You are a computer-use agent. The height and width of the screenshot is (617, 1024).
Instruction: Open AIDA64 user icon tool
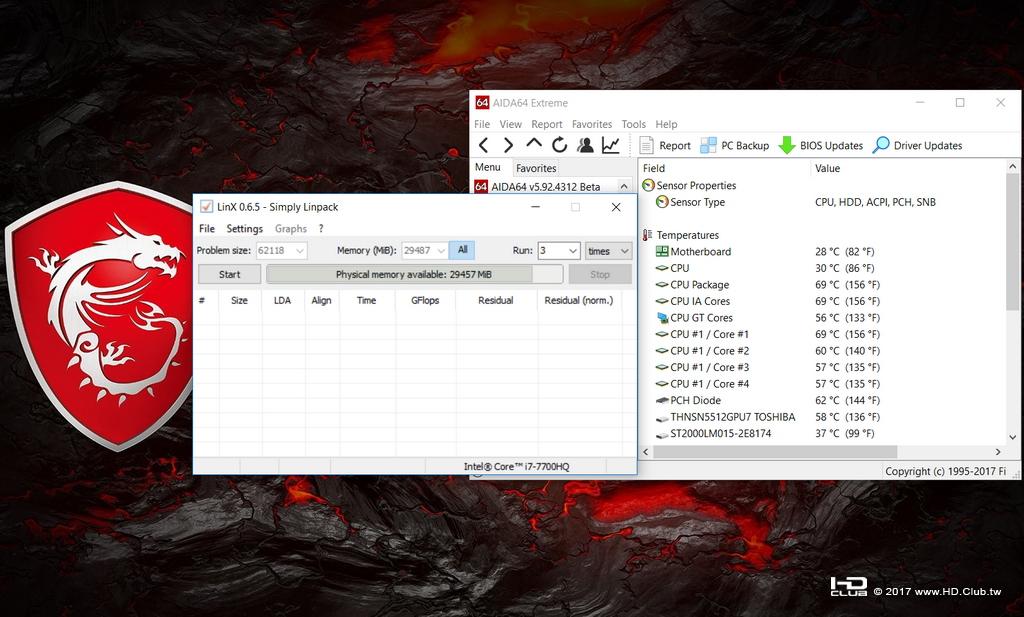coord(585,145)
